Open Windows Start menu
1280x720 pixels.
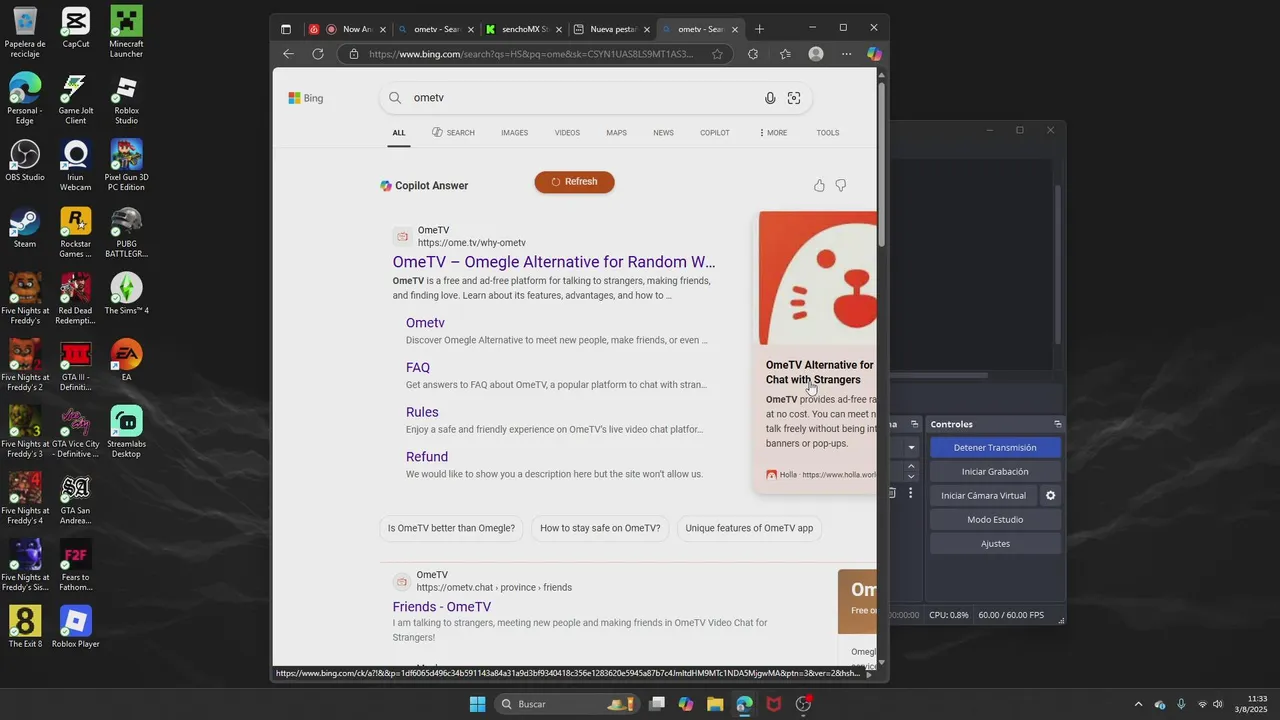[x=477, y=704]
